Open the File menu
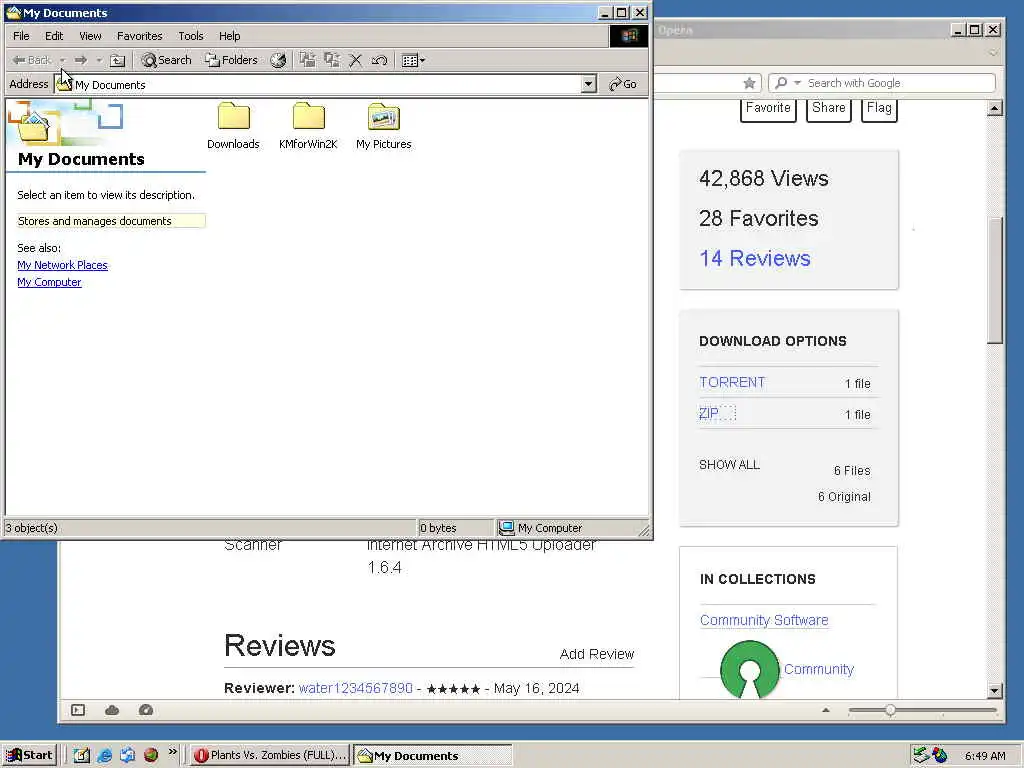The image size is (1024, 768). pos(21,36)
